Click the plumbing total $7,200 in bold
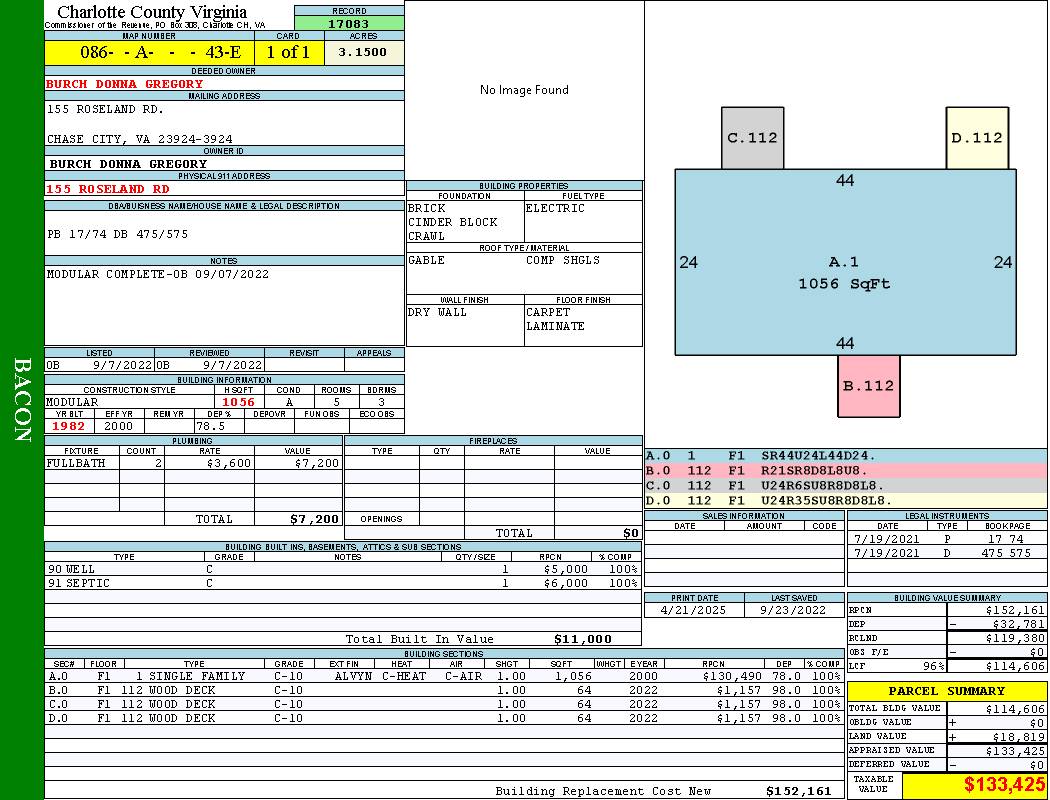 pyautogui.click(x=315, y=519)
